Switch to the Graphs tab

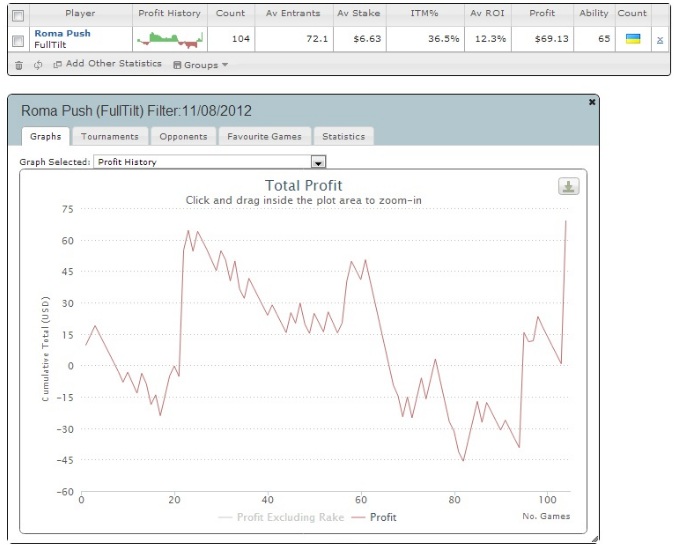(x=45, y=136)
